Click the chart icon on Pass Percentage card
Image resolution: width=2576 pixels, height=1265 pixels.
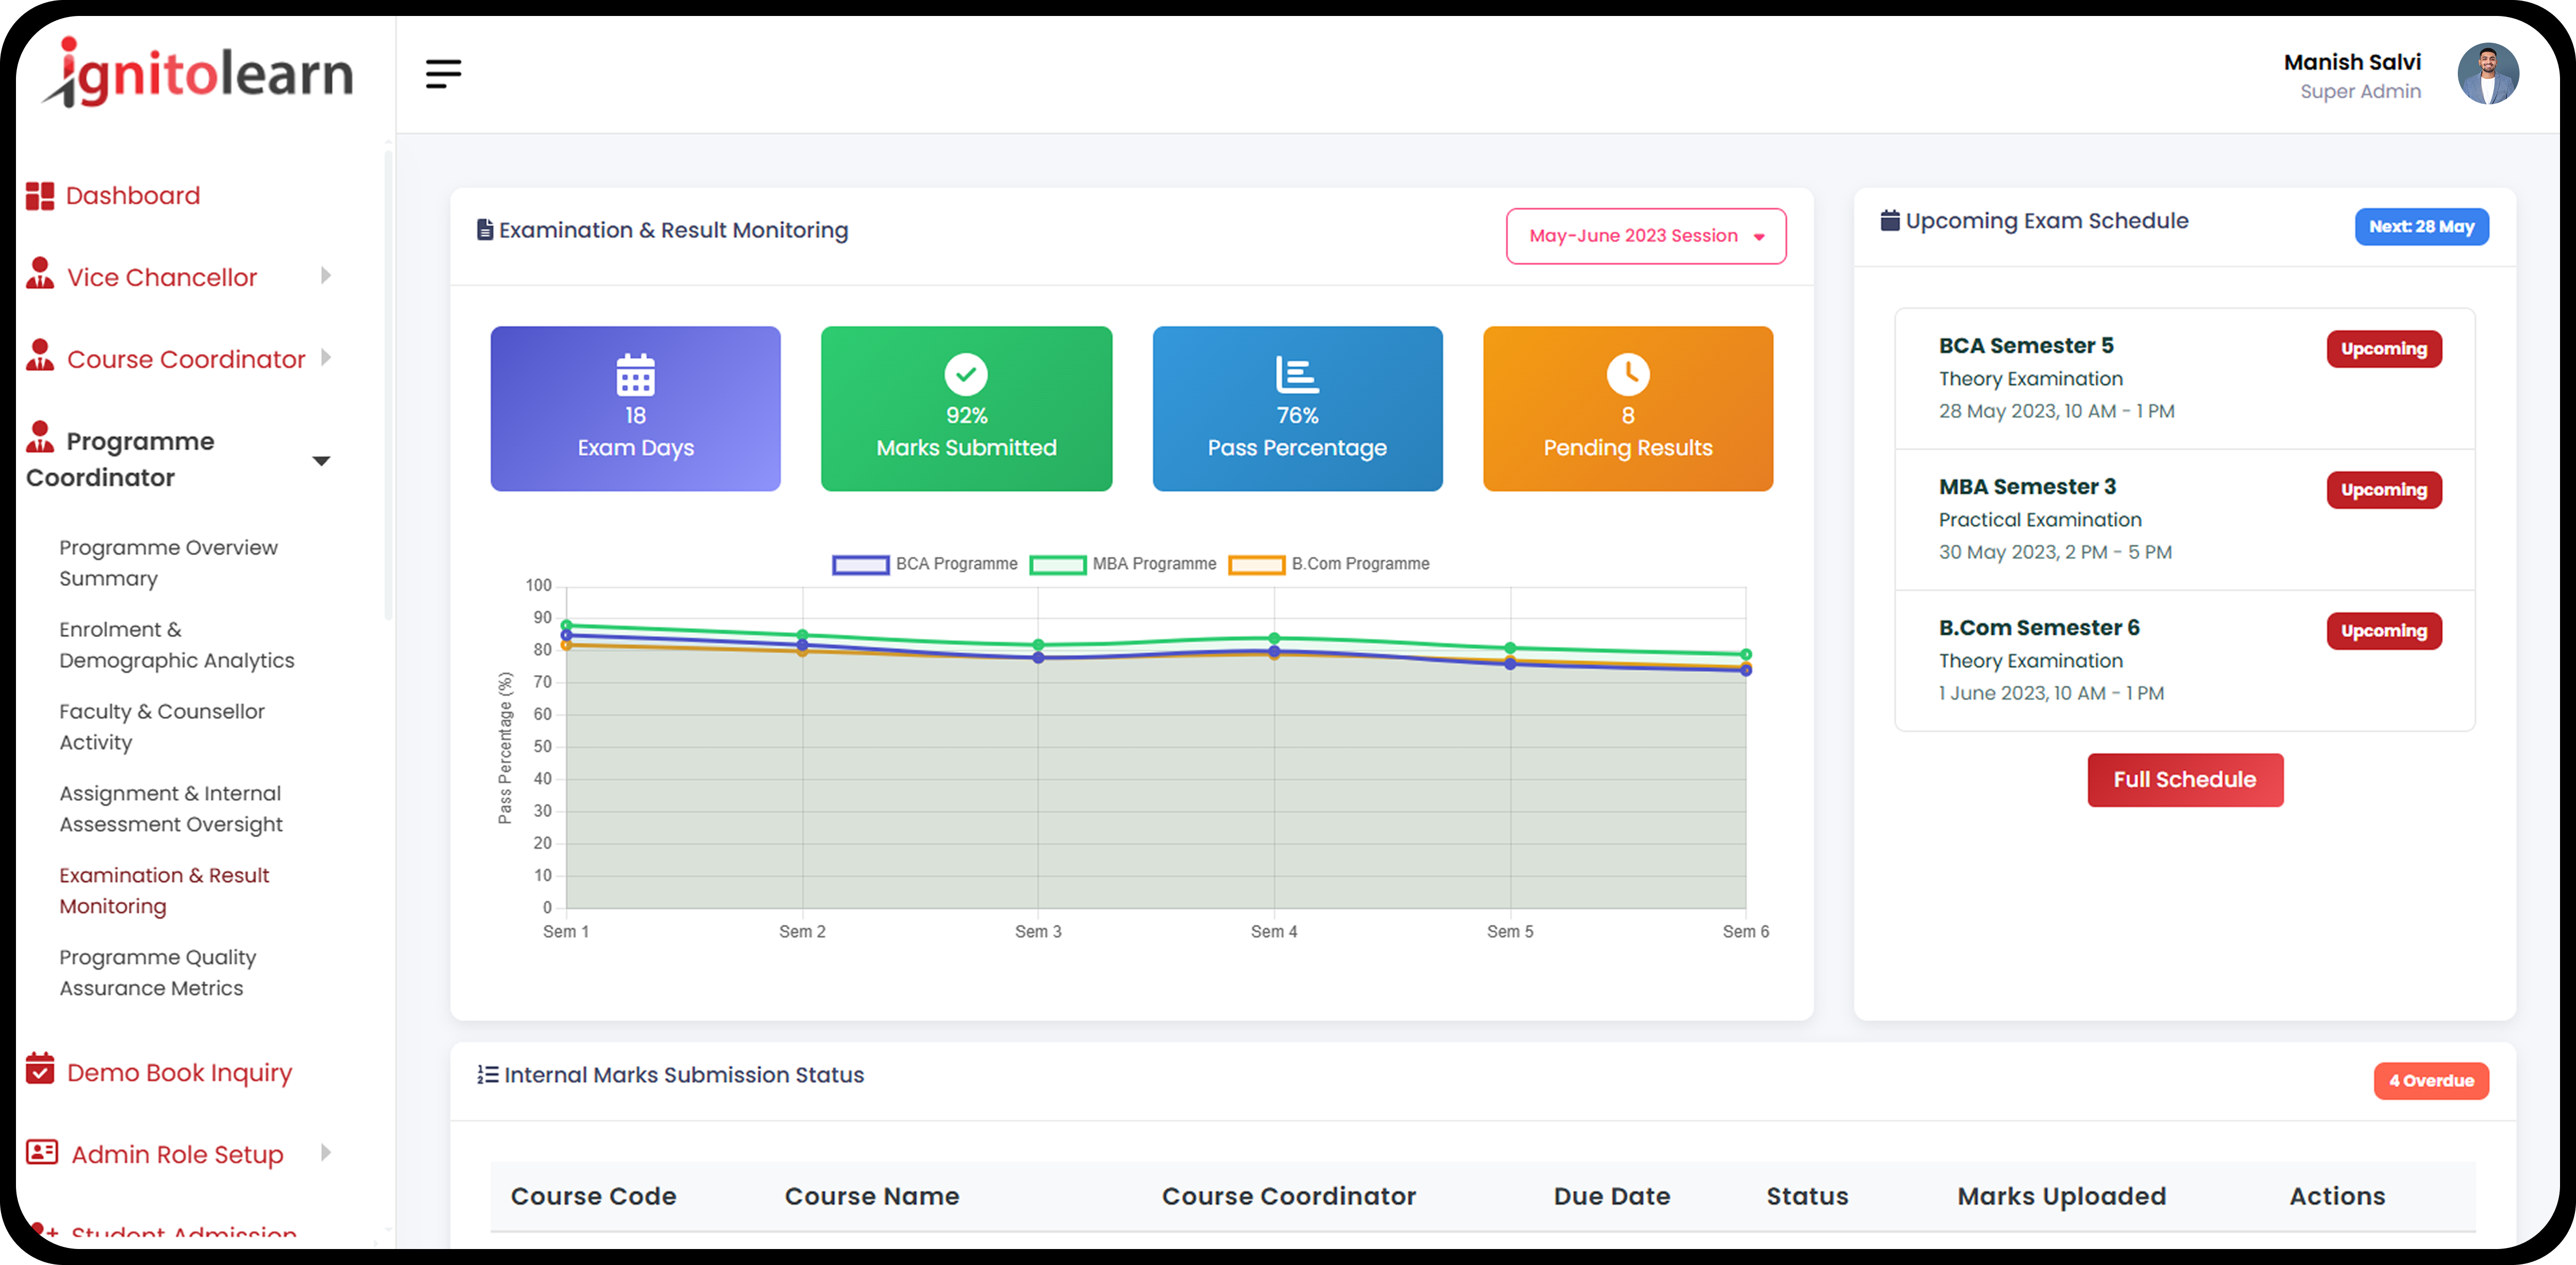(x=1296, y=374)
